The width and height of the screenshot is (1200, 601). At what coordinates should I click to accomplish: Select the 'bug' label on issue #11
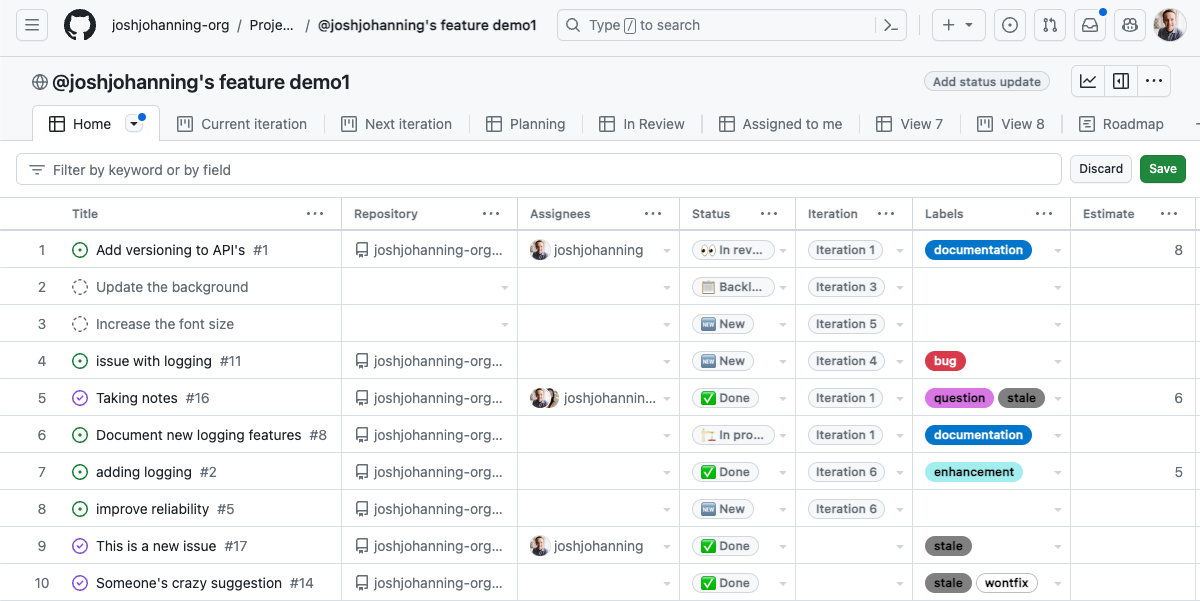pos(944,361)
